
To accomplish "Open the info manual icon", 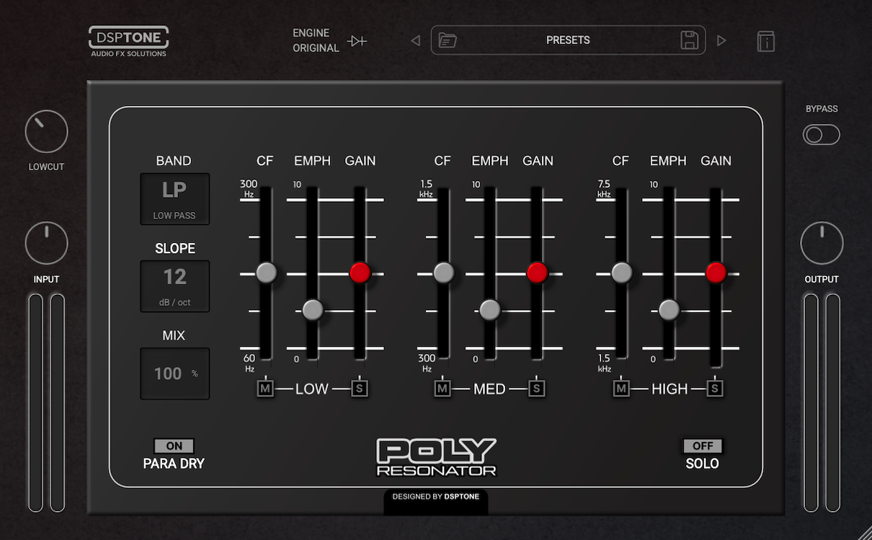I will click(x=765, y=41).
